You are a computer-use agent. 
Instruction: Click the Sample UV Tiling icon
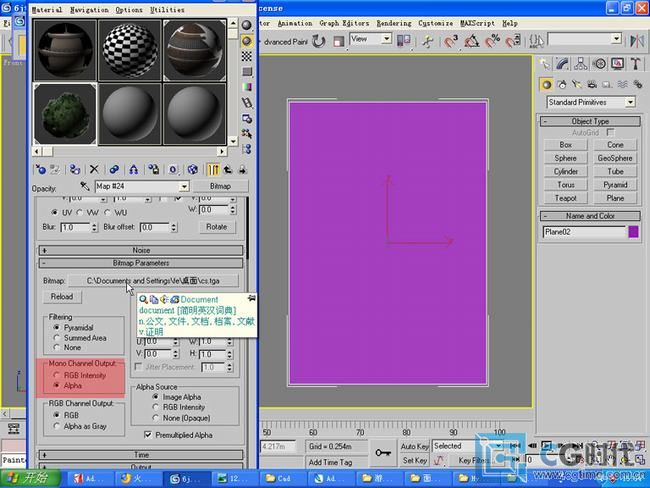point(247,71)
